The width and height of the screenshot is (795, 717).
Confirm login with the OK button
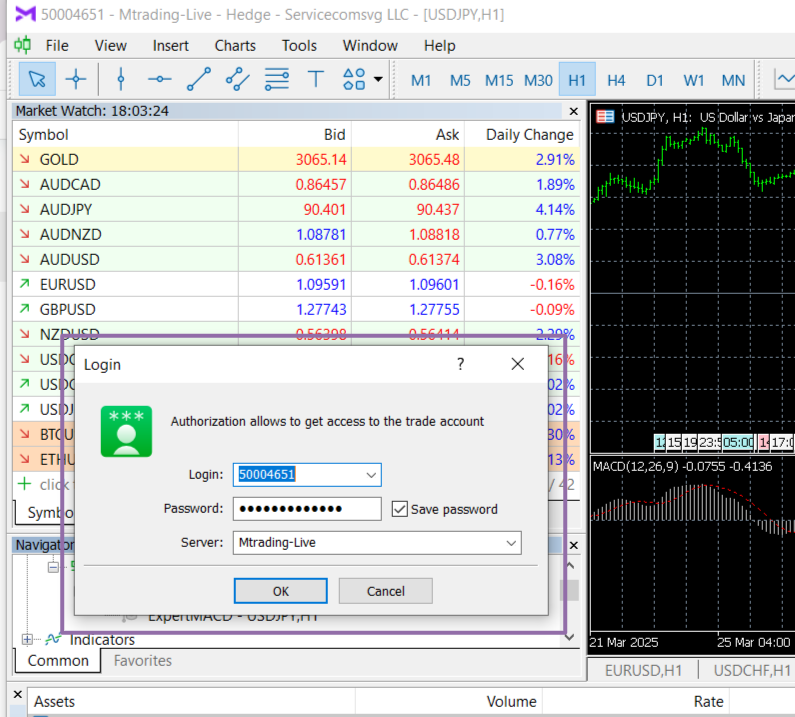(x=280, y=591)
